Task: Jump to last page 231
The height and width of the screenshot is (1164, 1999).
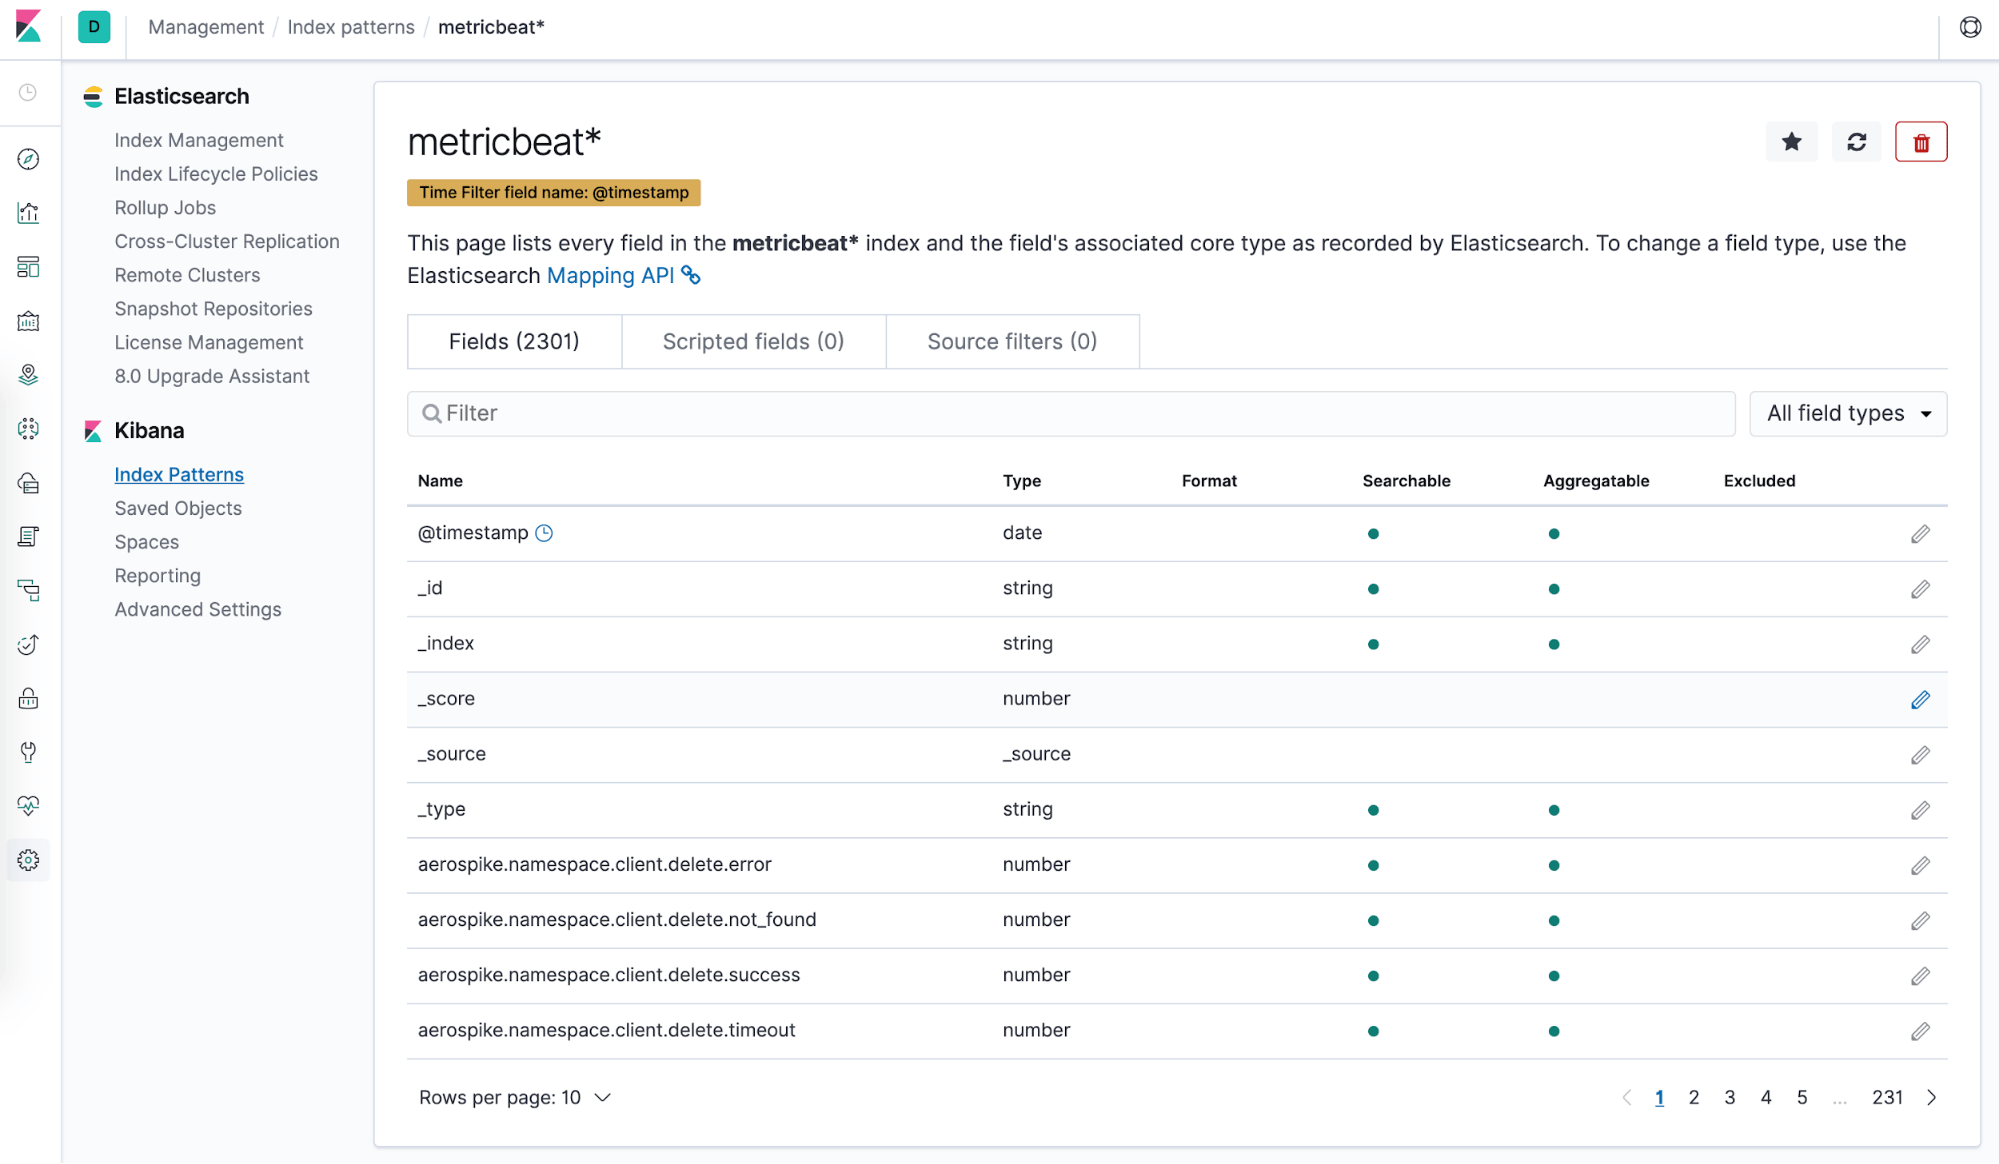Action: (x=1888, y=1098)
